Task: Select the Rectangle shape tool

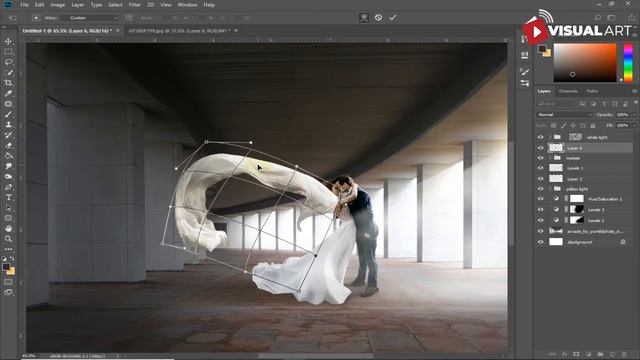Action: click(x=8, y=218)
